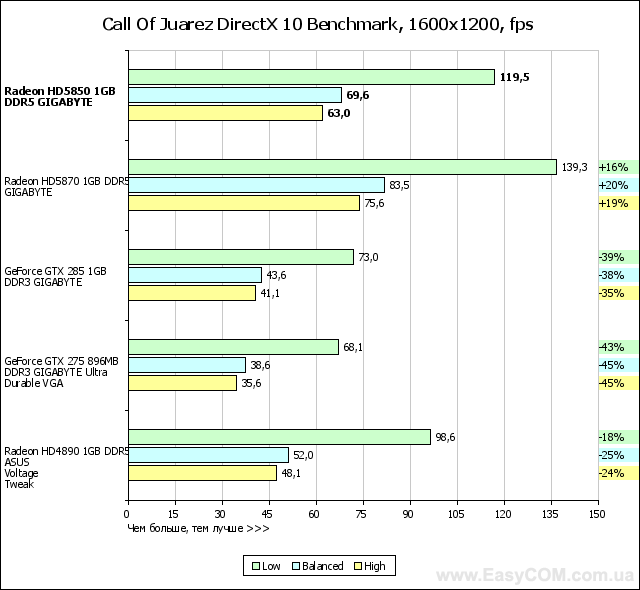The image size is (640, 590).
Task: Click the 68,1 value label
Action: point(353,347)
